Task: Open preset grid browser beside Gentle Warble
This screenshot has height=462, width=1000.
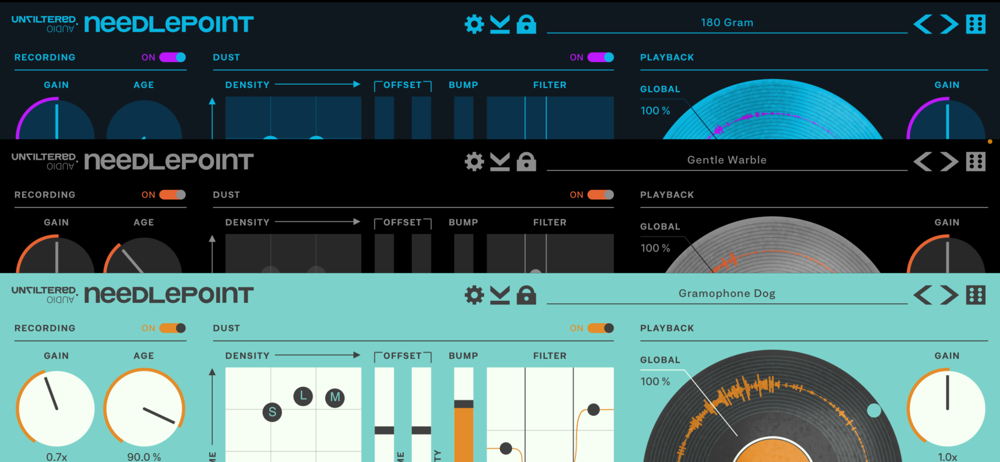Action: [x=975, y=162]
